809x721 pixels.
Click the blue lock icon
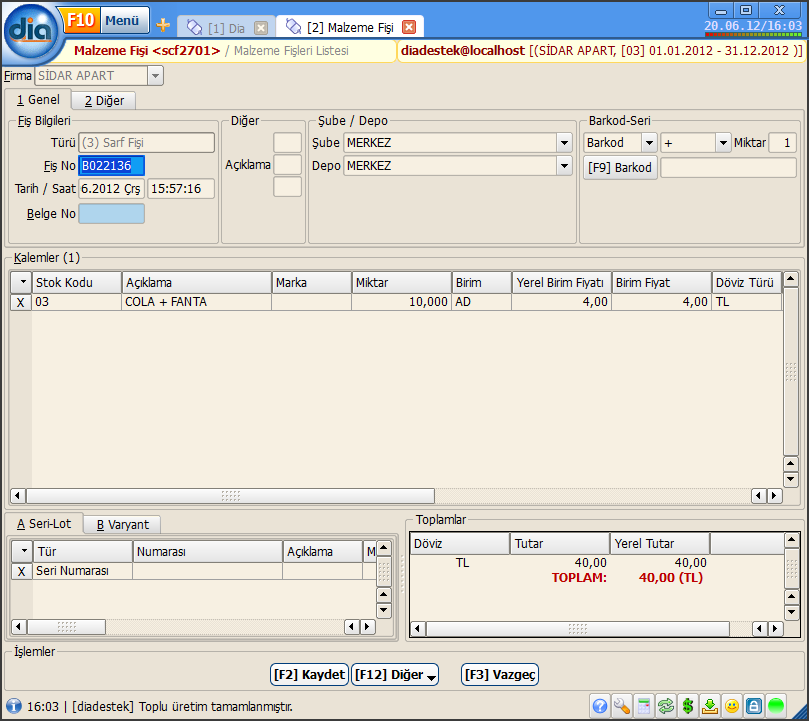[x=754, y=706]
